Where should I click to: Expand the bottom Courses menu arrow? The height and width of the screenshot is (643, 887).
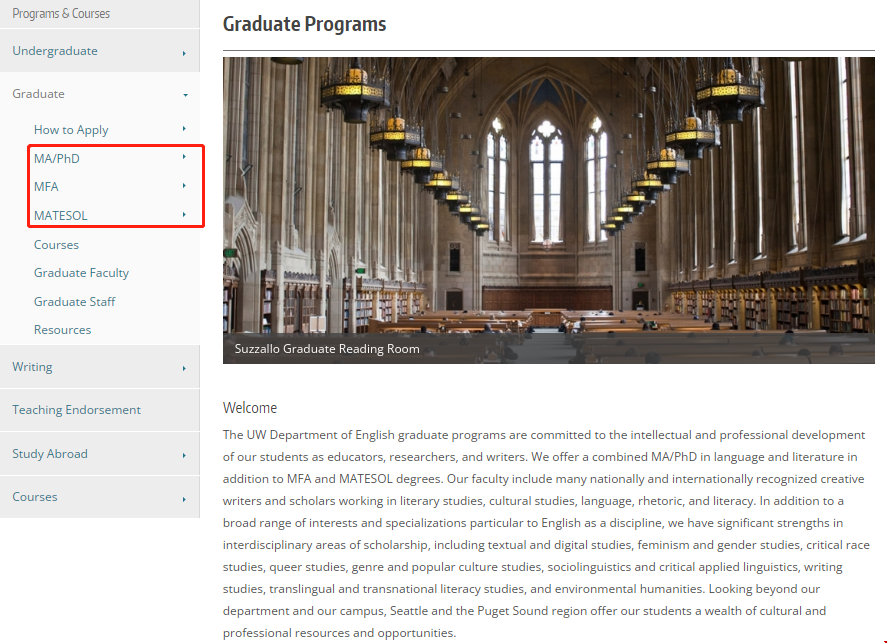184,498
